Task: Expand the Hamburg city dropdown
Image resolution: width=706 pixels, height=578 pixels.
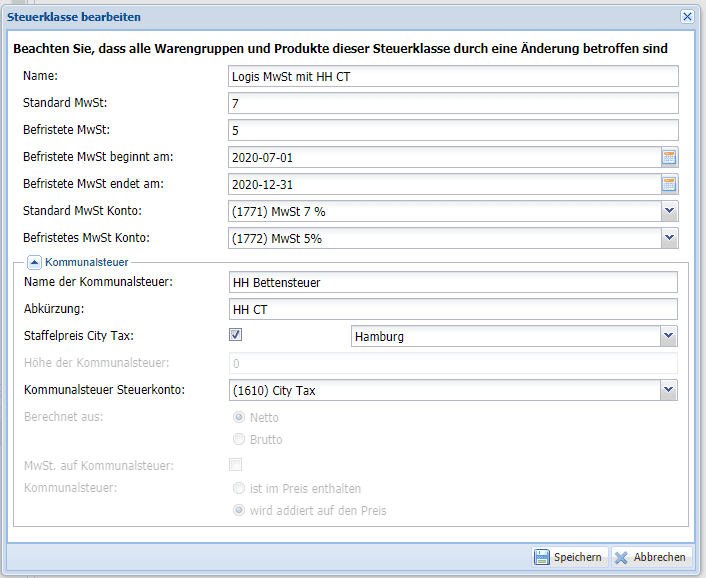Action: [668, 336]
